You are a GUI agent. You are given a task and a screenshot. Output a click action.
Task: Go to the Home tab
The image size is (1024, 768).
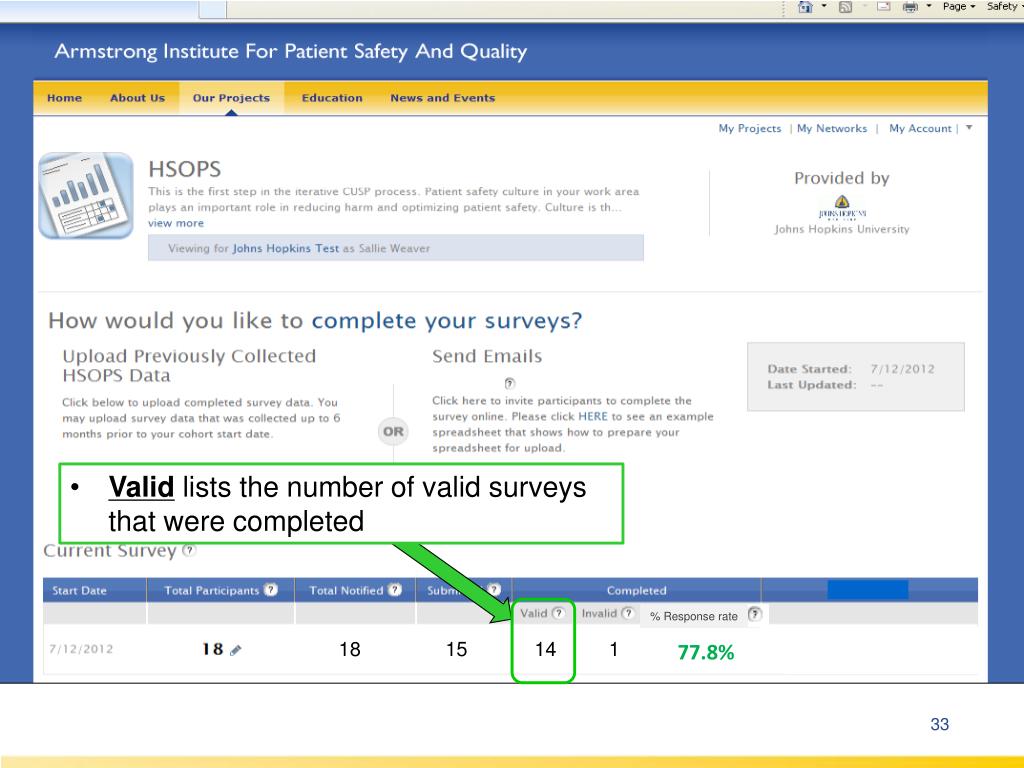tap(65, 98)
